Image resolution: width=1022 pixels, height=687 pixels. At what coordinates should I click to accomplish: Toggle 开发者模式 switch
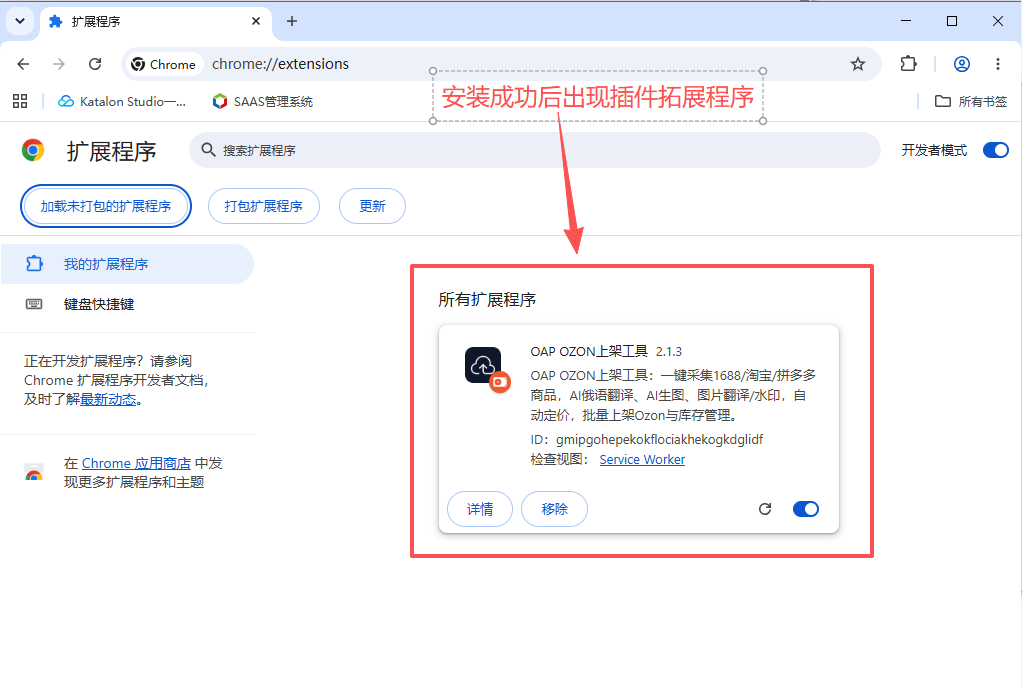click(995, 150)
